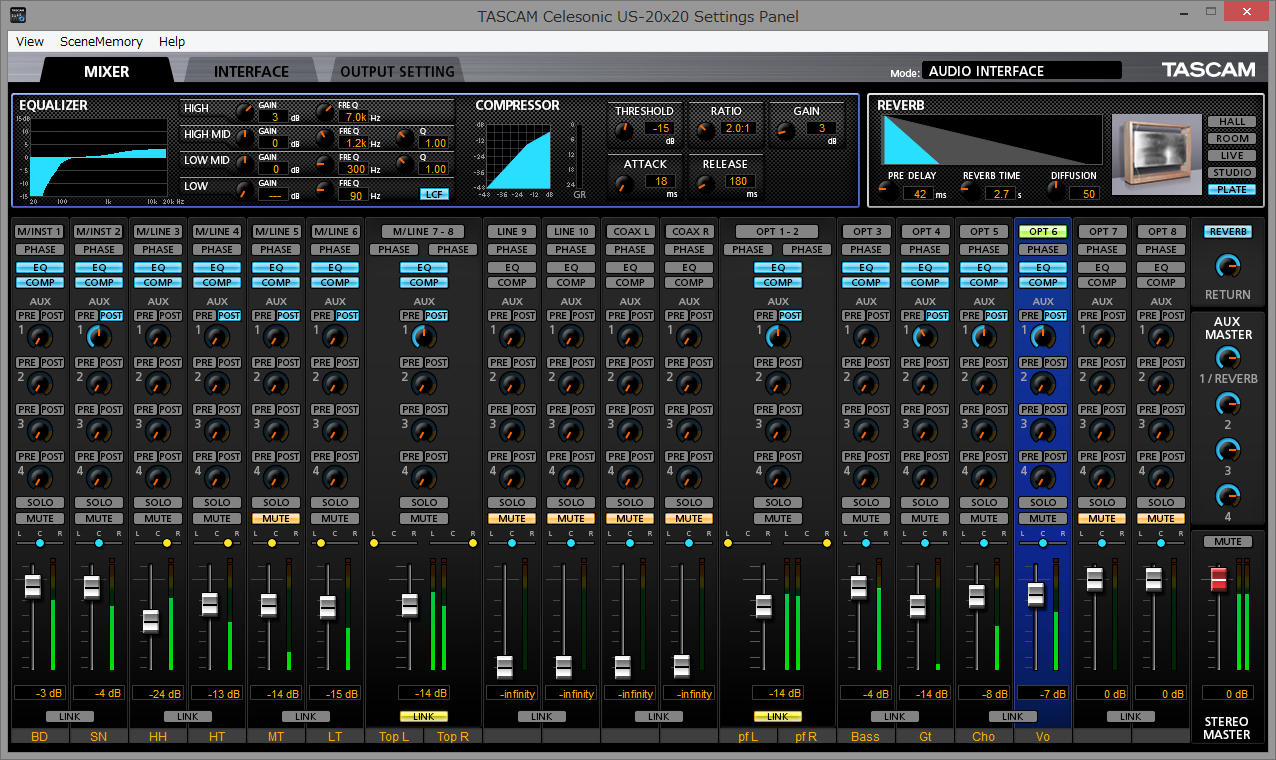Switch to the MIXER tab
The width and height of the screenshot is (1276, 760).
(107, 71)
